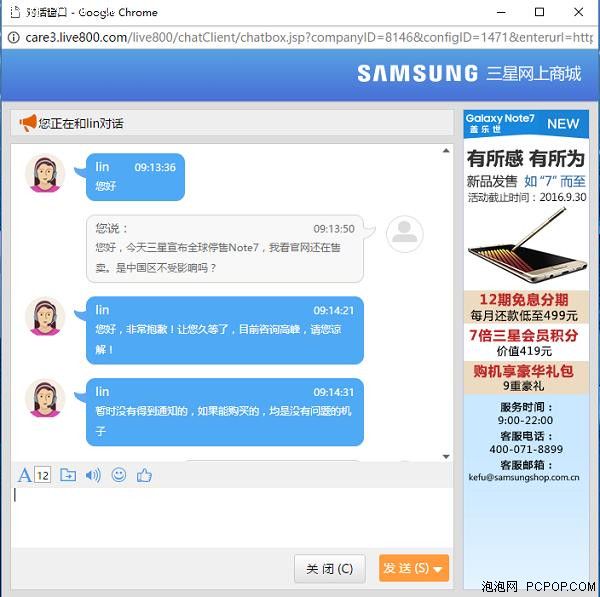Click the SAMSUNG 三星网上商城 logo

point(469,73)
